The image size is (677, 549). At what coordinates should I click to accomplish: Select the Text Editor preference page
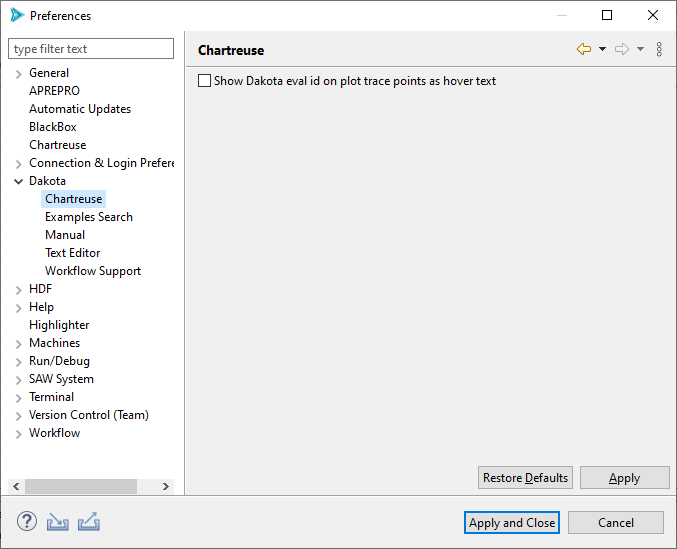tap(72, 253)
